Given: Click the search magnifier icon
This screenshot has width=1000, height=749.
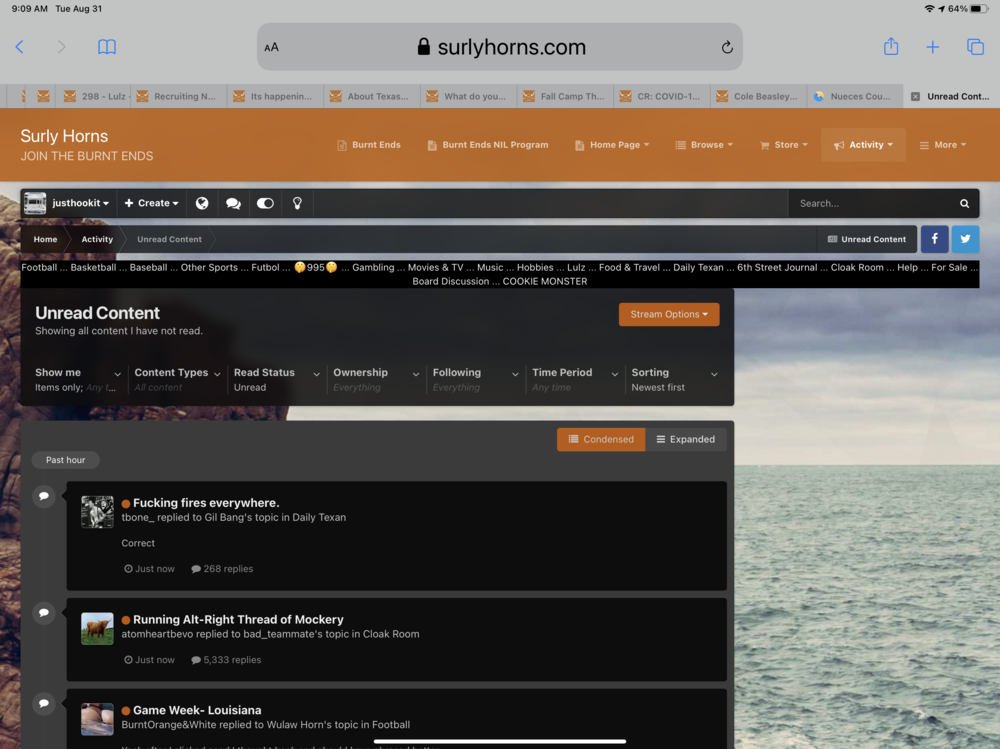Looking at the screenshot, I should [x=964, y=203].
